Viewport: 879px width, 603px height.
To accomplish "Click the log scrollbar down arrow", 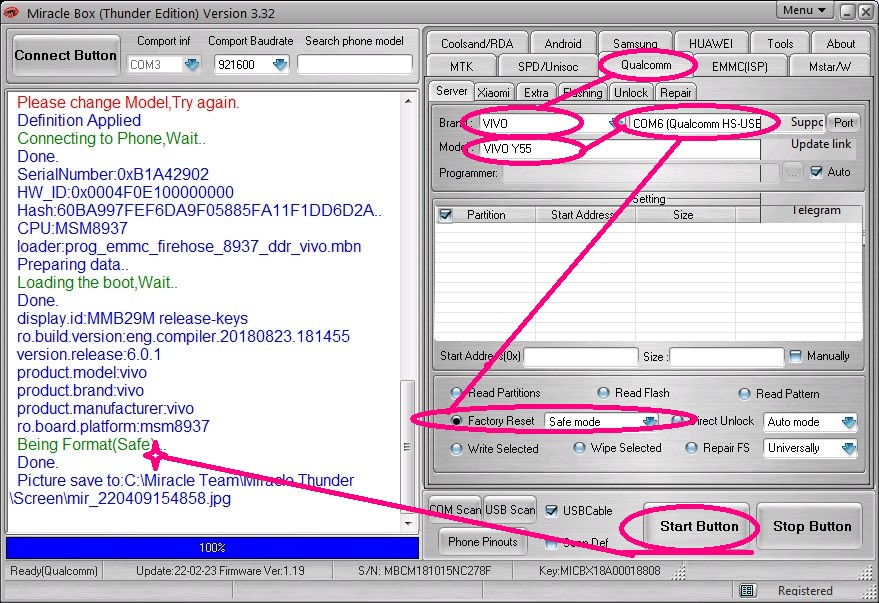I will (x=408, y=523).
